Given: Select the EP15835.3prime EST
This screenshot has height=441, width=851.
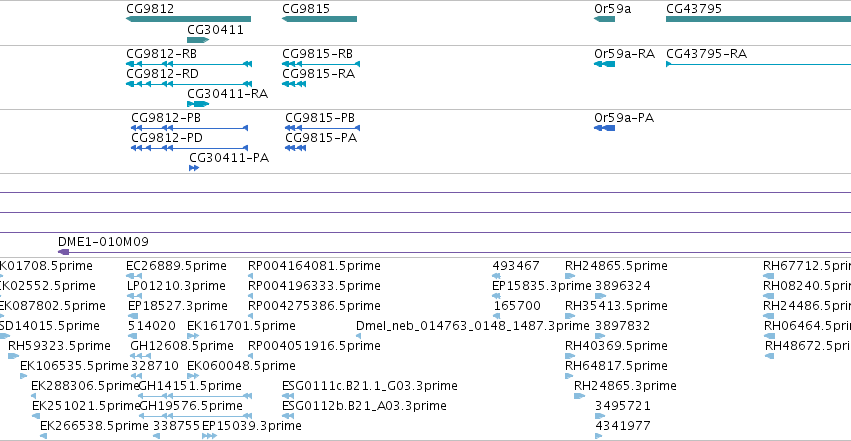Looking at the screenshot, I should (496, 296).
